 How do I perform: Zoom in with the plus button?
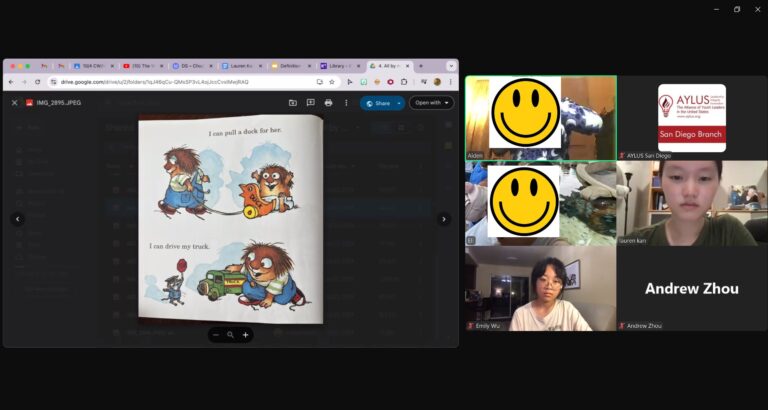pos(245,335)
